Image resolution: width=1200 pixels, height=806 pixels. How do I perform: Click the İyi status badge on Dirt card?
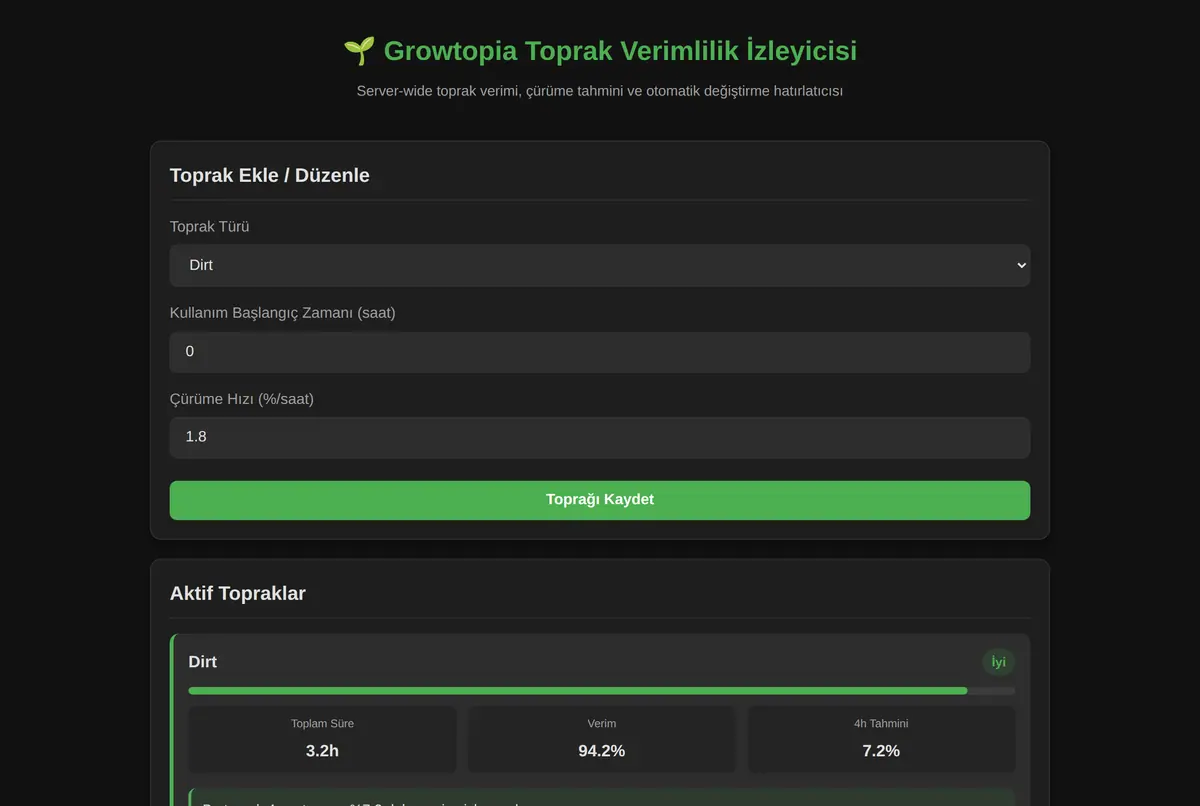click(998, 662)
